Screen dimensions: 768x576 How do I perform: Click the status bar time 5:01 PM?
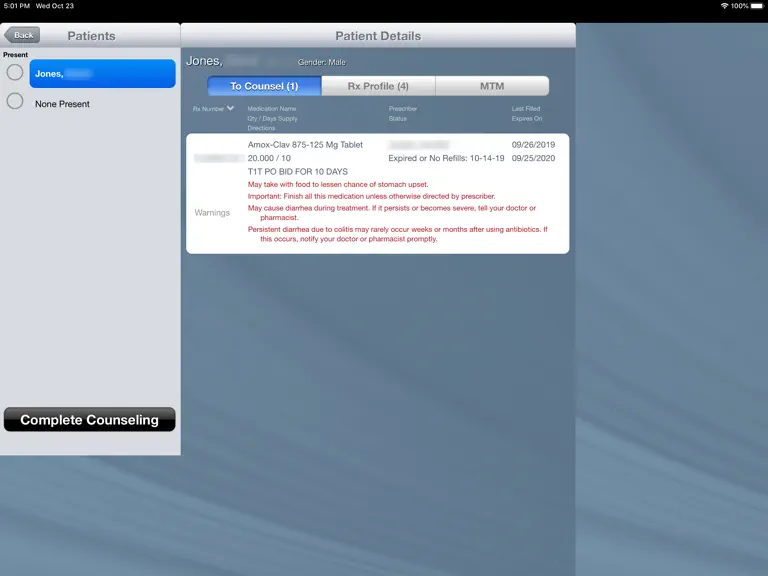pyautogui.click(x=17, y=6)
